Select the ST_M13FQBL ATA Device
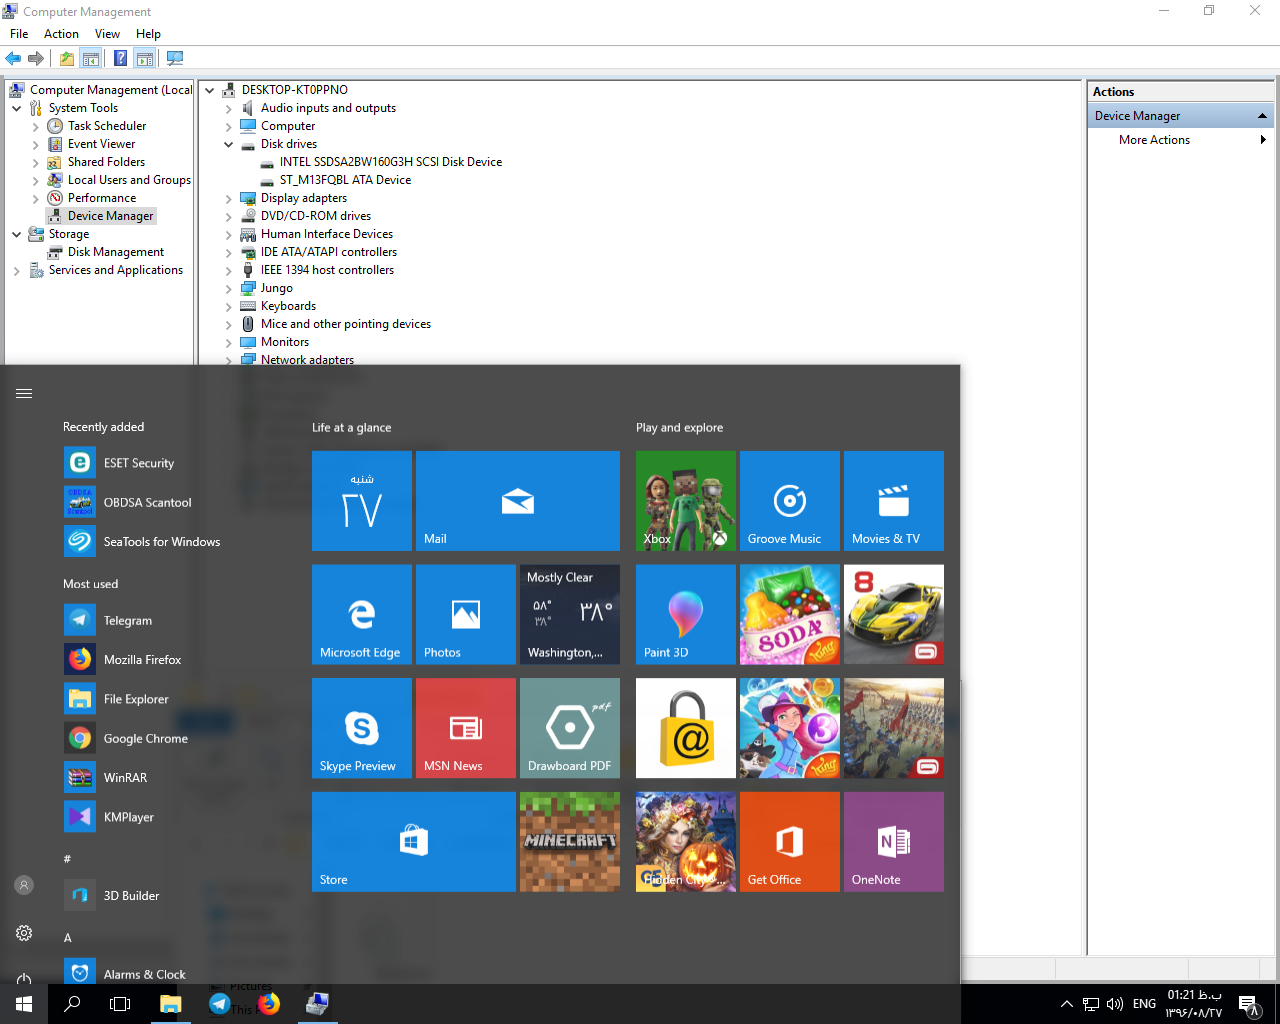Screen dimensions: 1280x1024 (345, 180)
